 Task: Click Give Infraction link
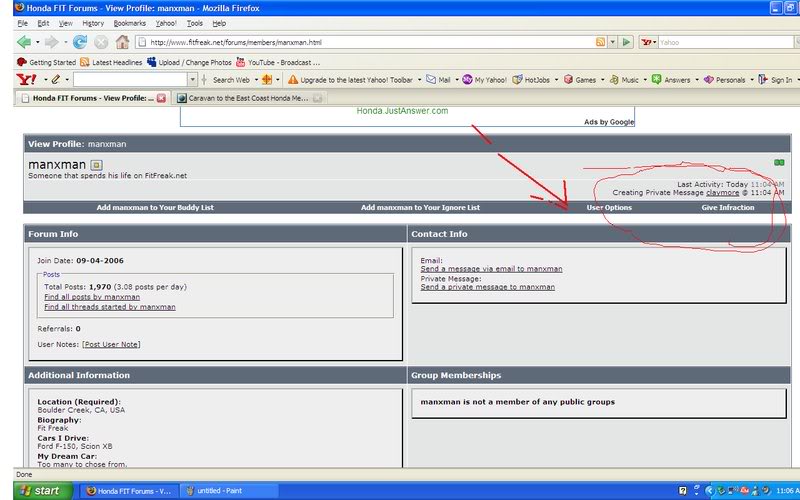(x=728, y=208)
